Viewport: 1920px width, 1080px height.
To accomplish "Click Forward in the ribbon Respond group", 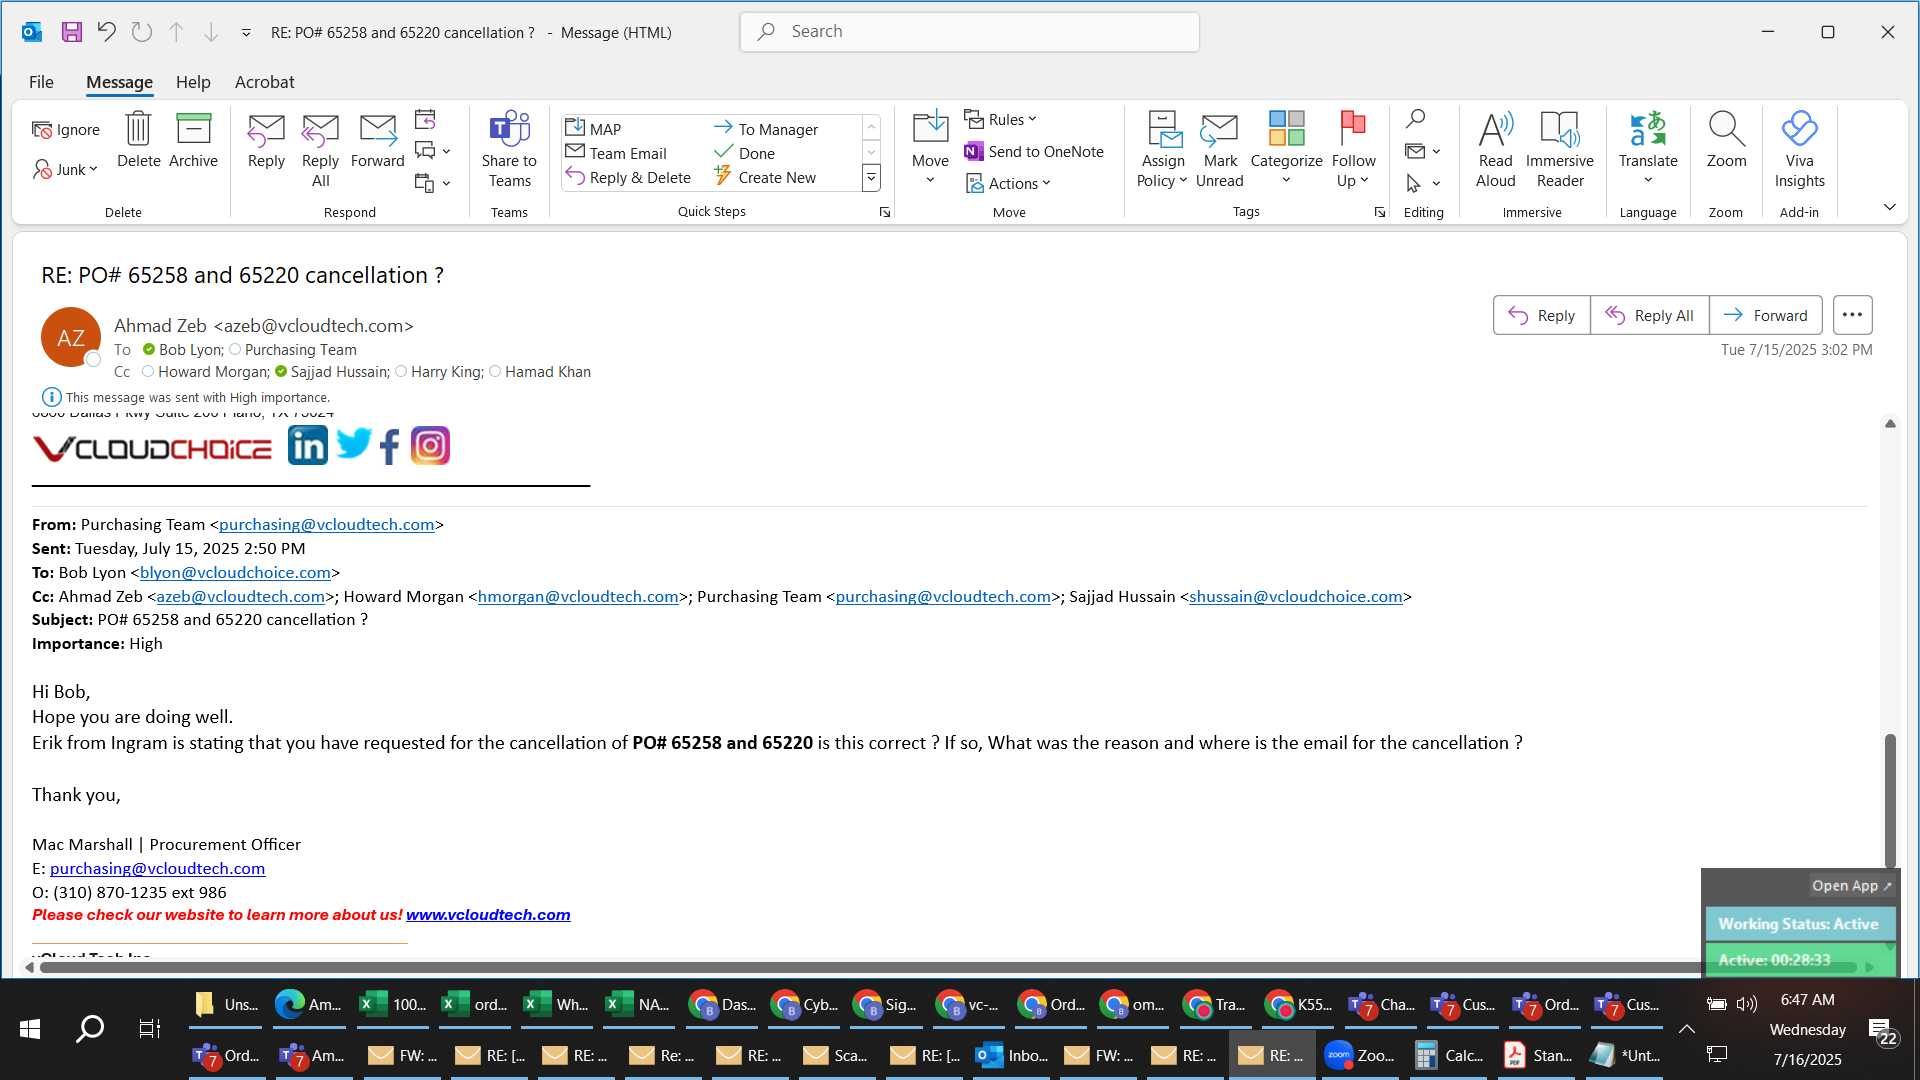I will tap(377, 140).
